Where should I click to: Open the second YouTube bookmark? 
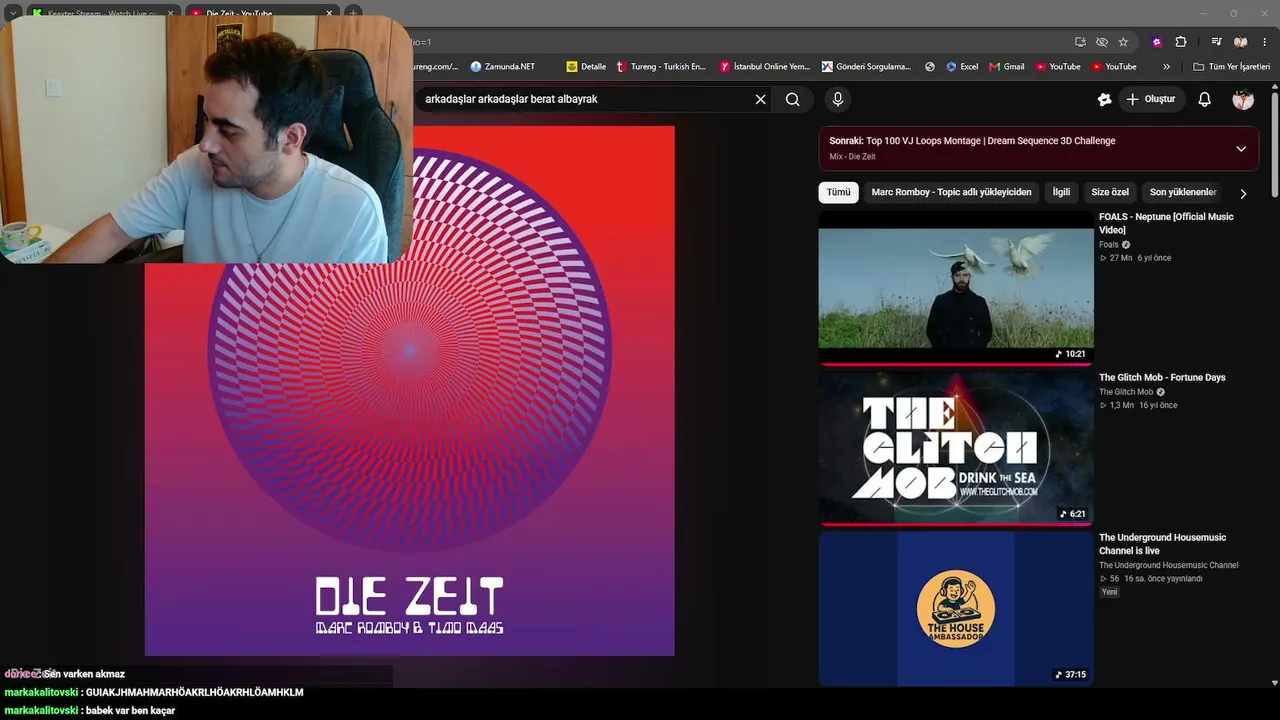point(1114,67)
